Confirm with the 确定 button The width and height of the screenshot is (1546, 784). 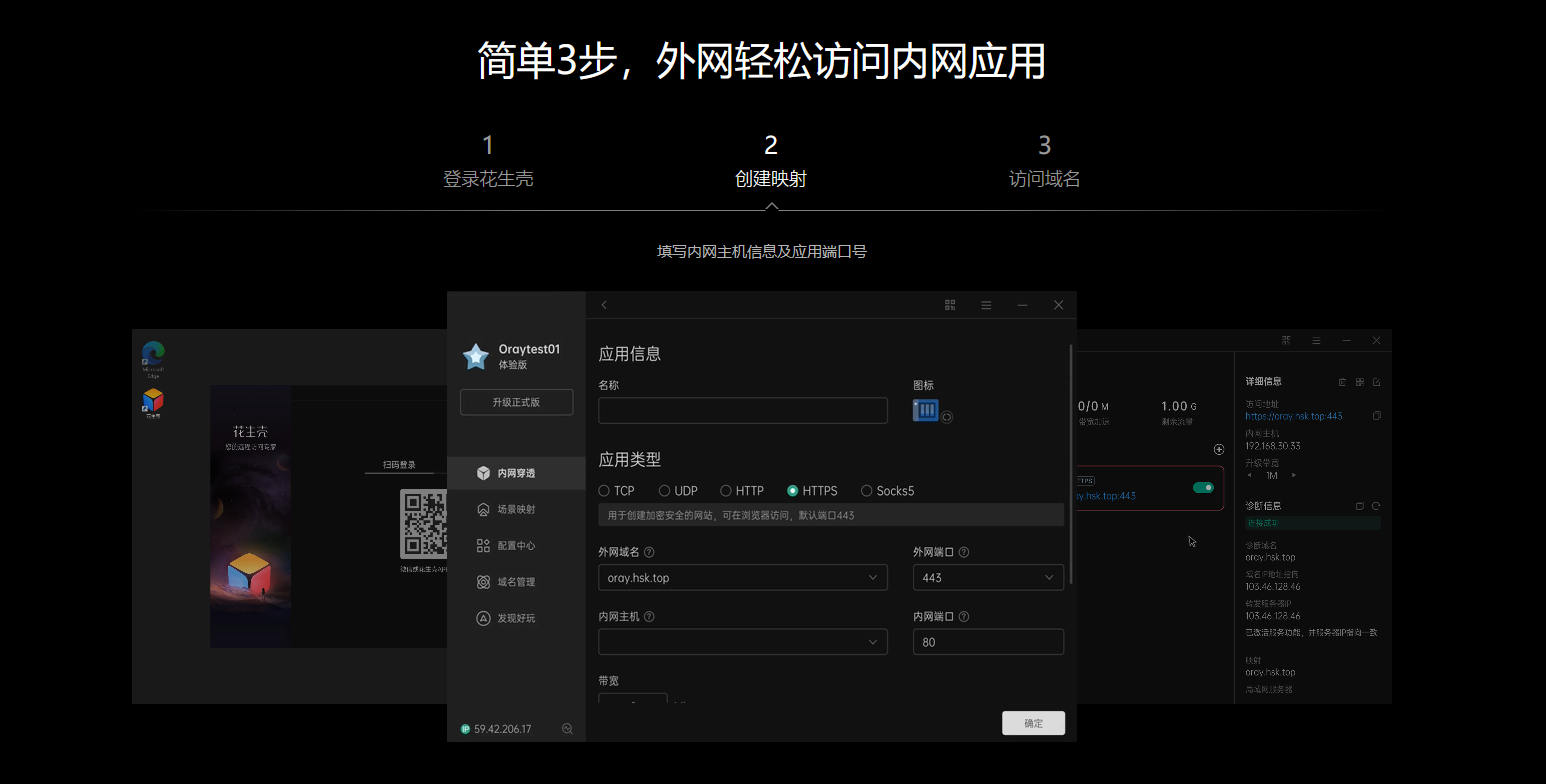1033,723
